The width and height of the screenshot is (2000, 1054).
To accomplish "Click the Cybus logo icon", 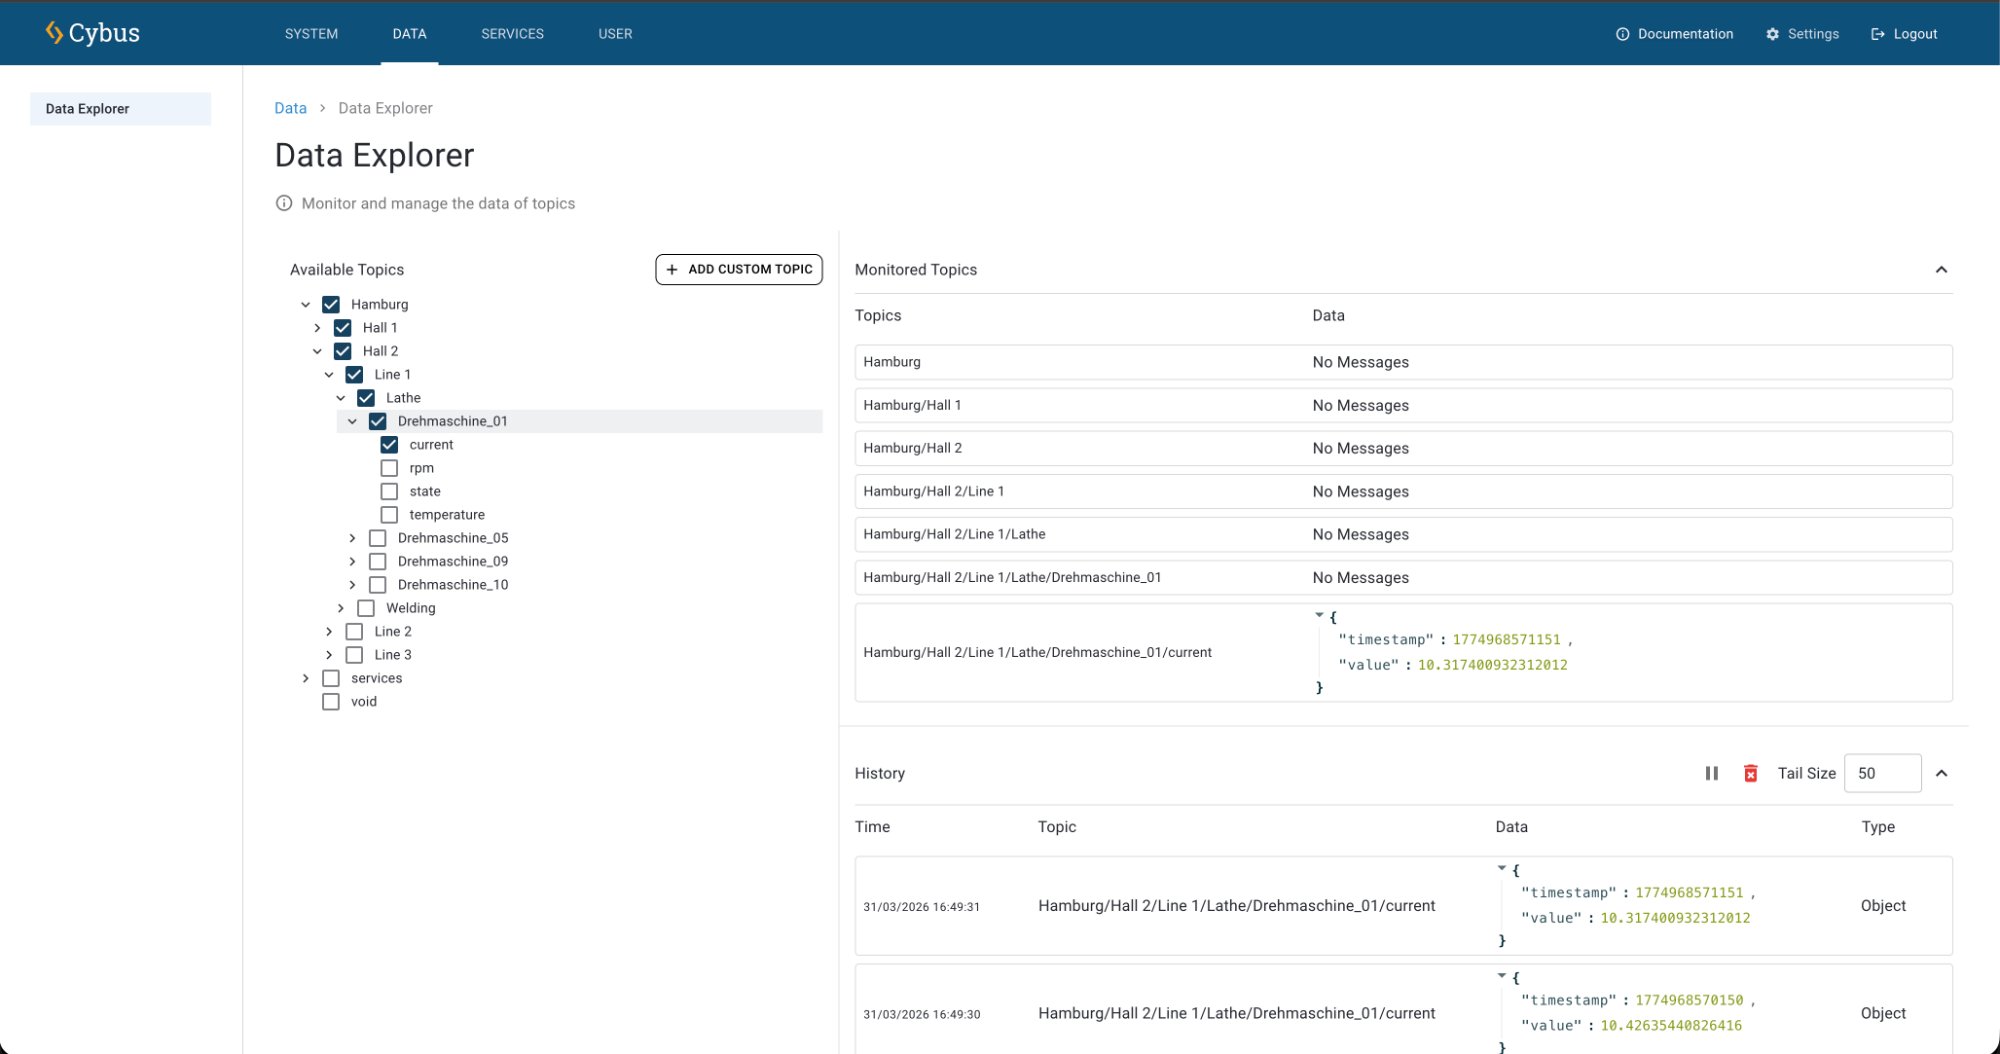I will (x=54, y=33).
